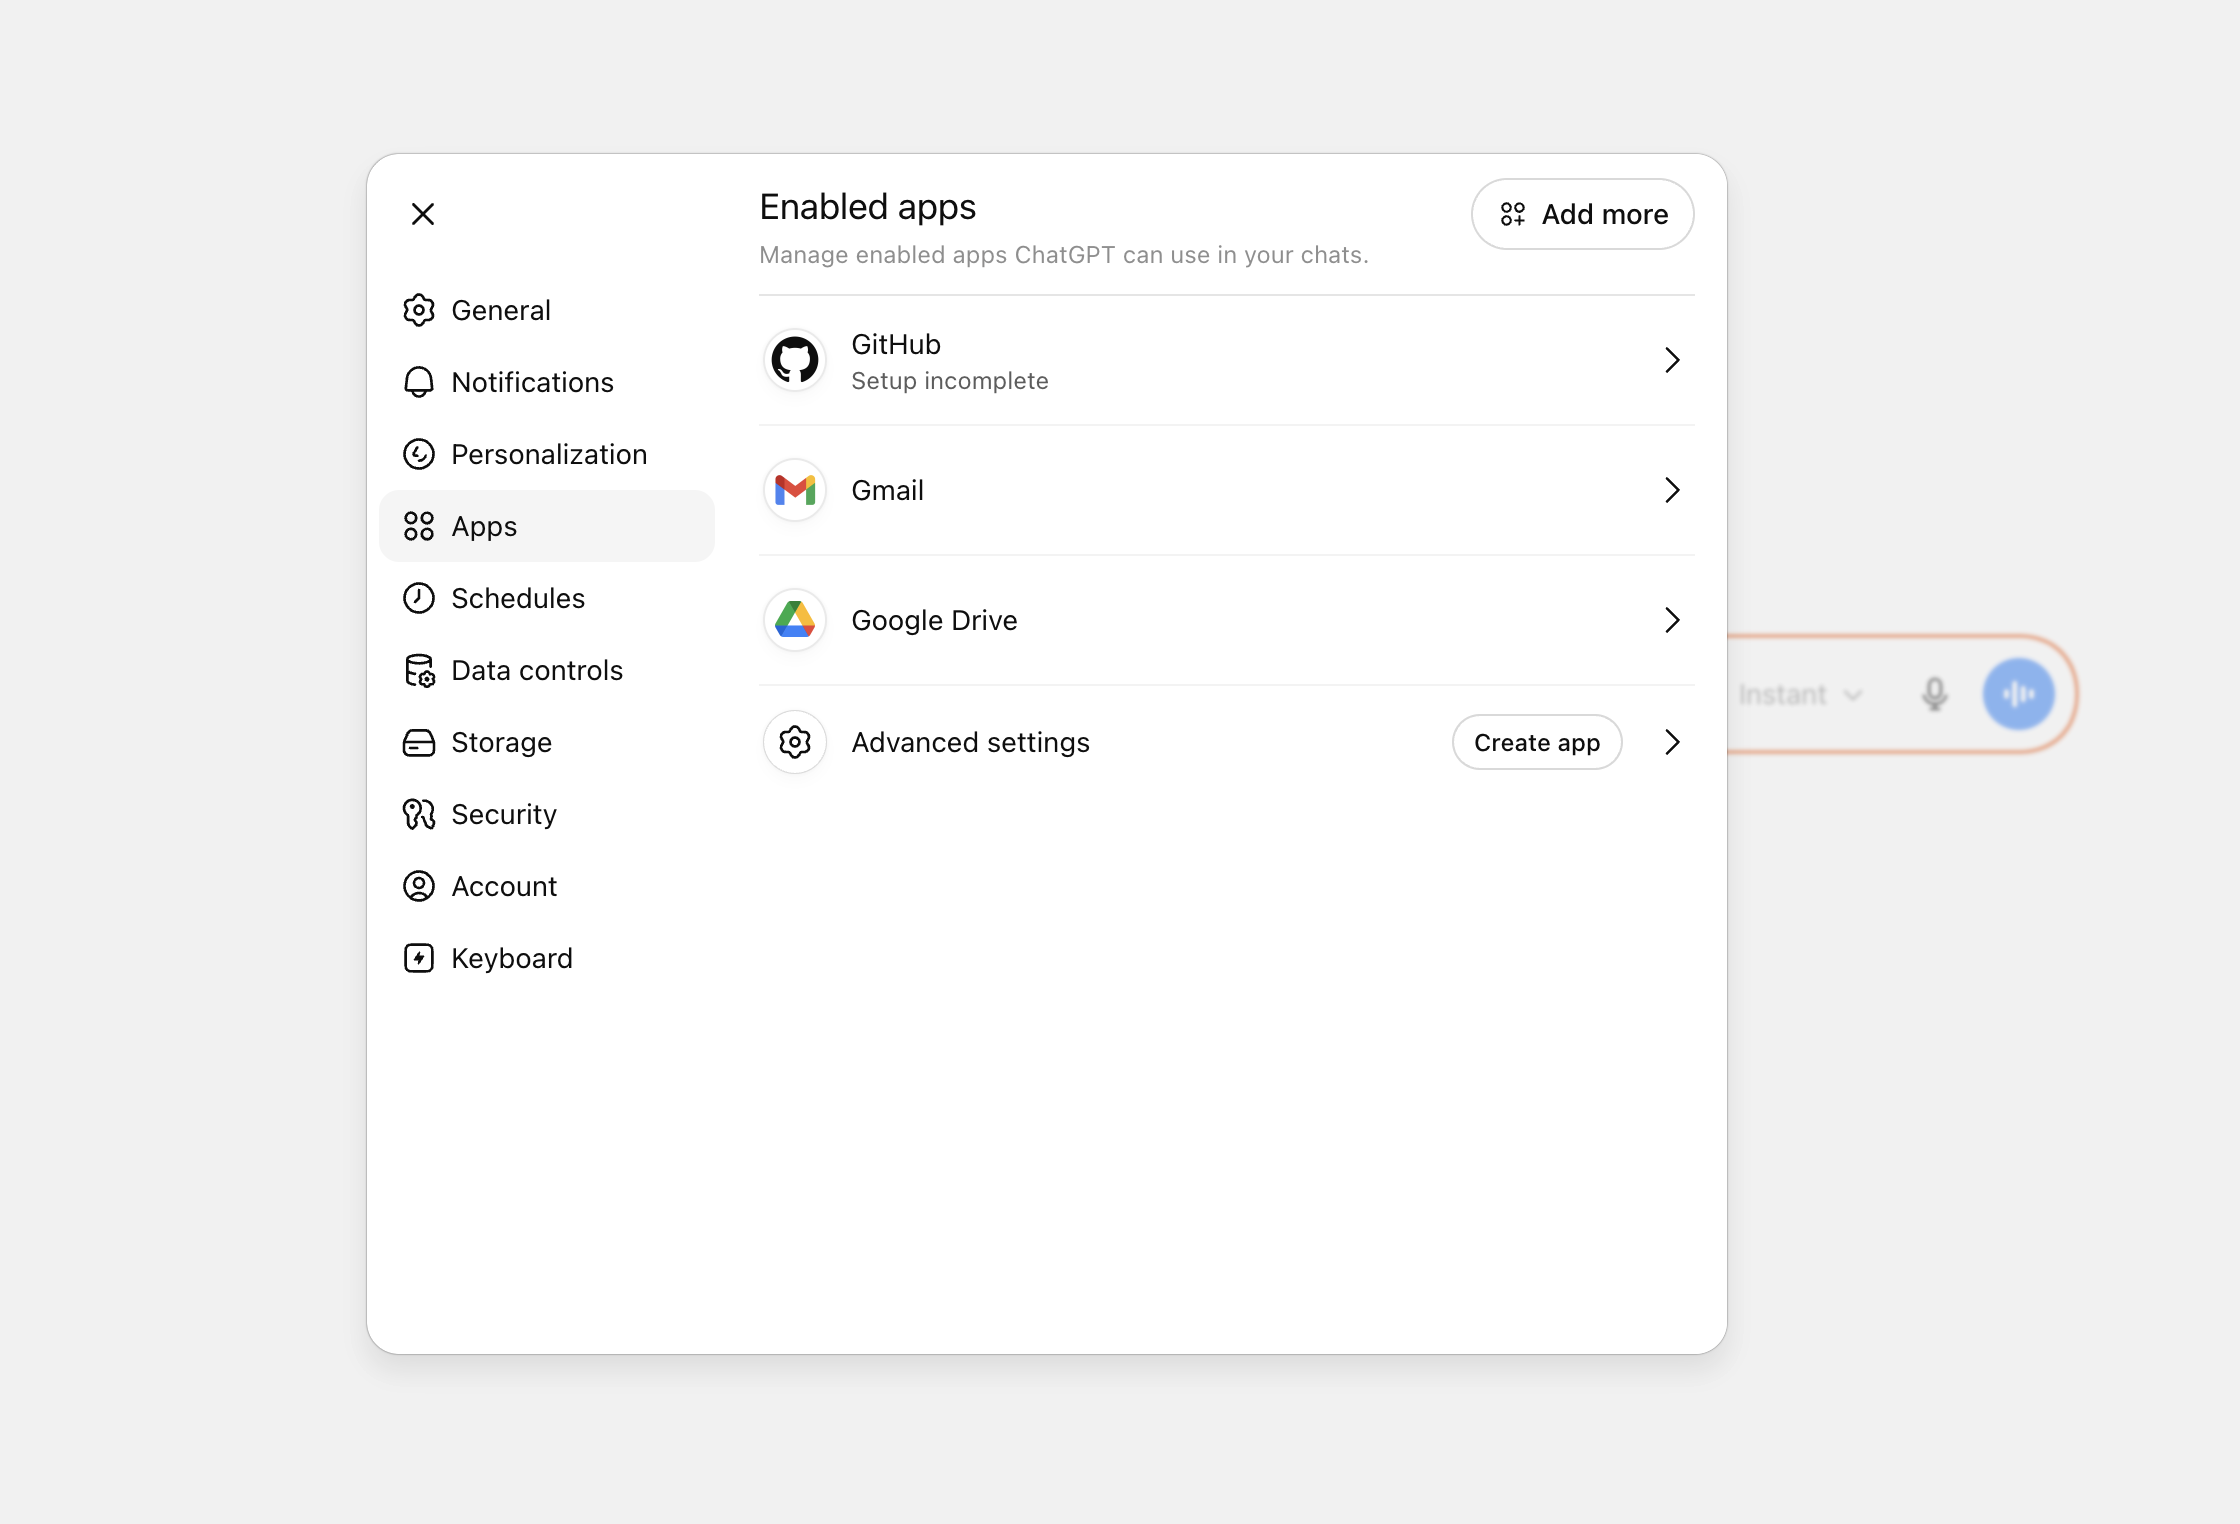
Task: Switch to the General settings tab
Action: click(547, 310)
